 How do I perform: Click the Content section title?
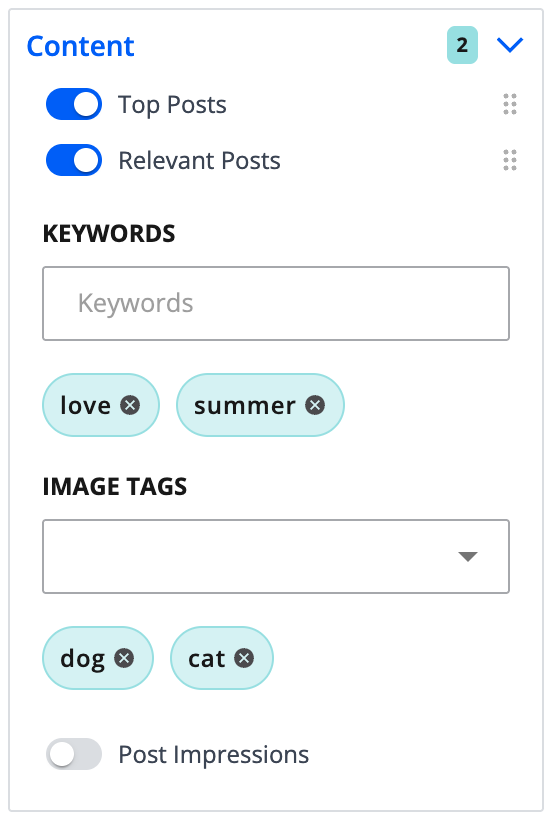coord(81,46)
